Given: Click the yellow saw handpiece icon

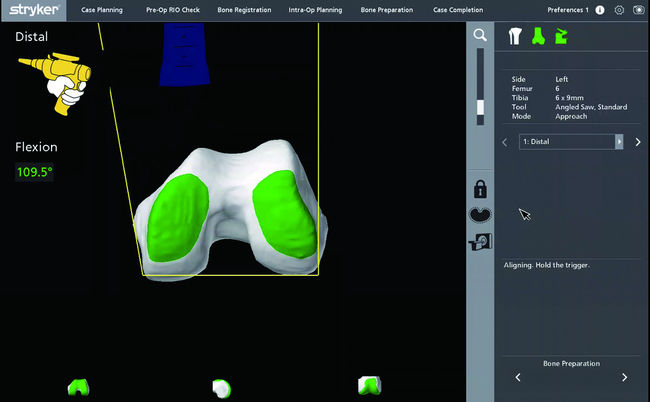Looking at the screenshot, I should [55, 83].
